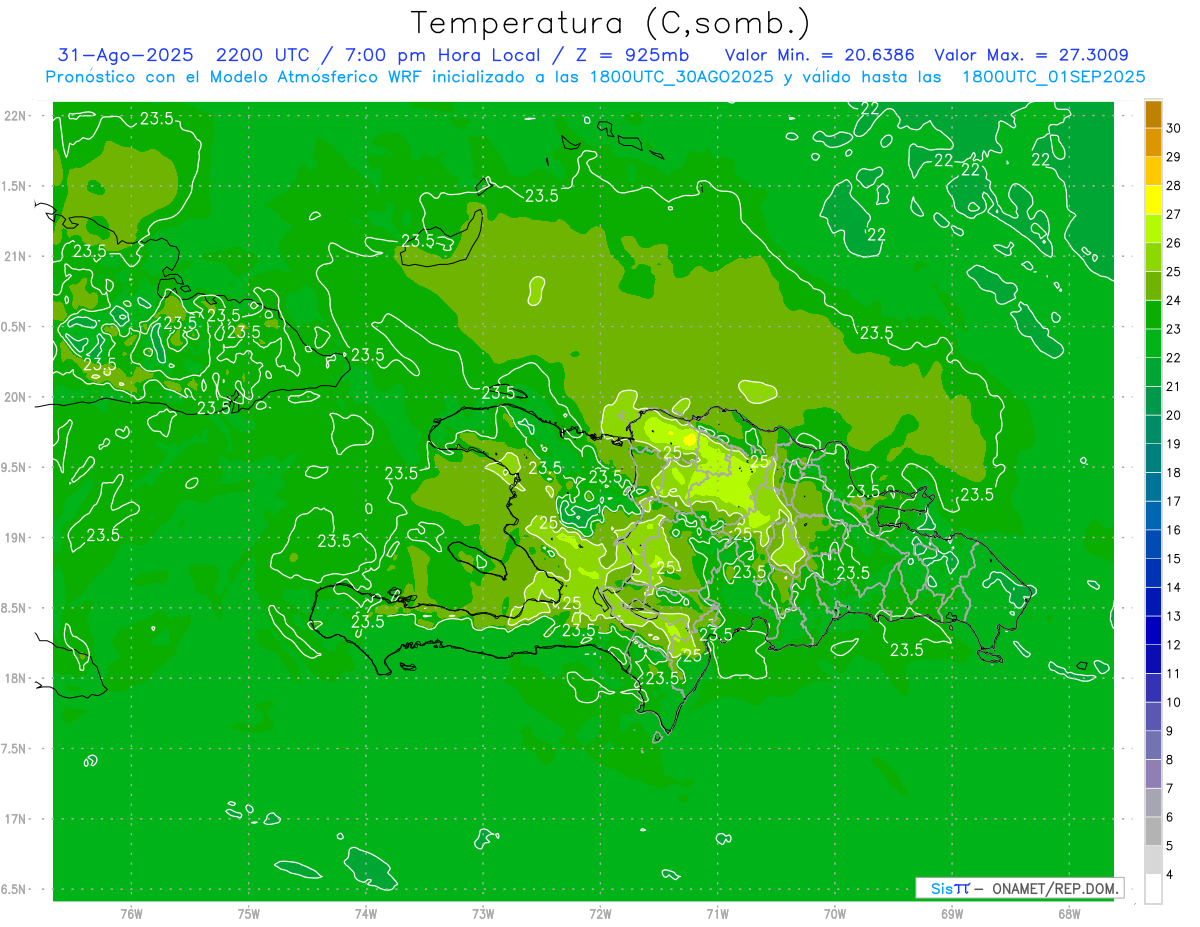This screenshot has width=1200, height=927.
Task: Click the "19N" latitude axis label
Action: click(x=16, y=537)
